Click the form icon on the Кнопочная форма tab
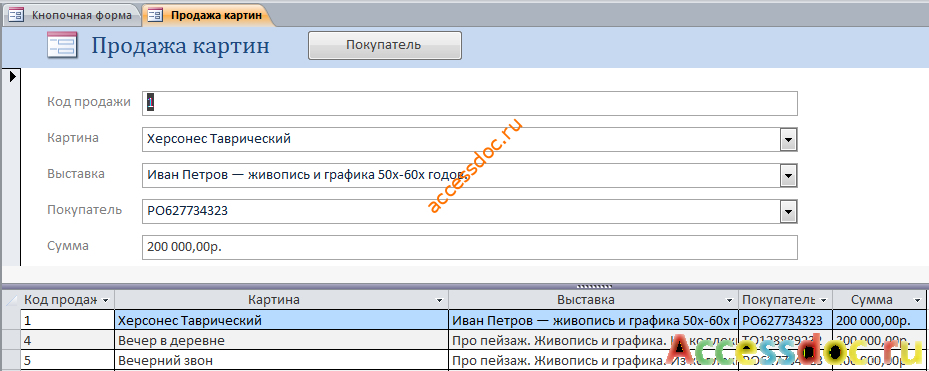This screenshot has height=371, width=929. pos(16,15)
